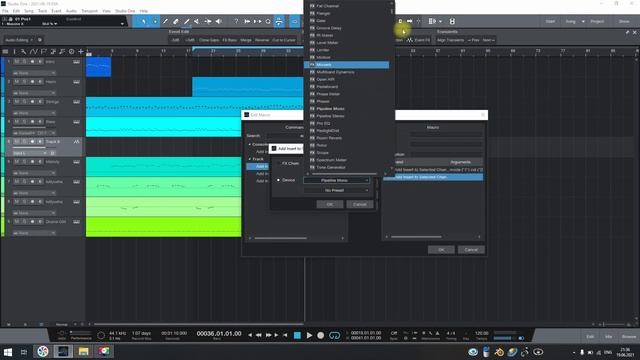Image resolution: width=640 pixels, height=360 pixels.
Task: Open the No Preset dropdown
Action: point(336,190)
